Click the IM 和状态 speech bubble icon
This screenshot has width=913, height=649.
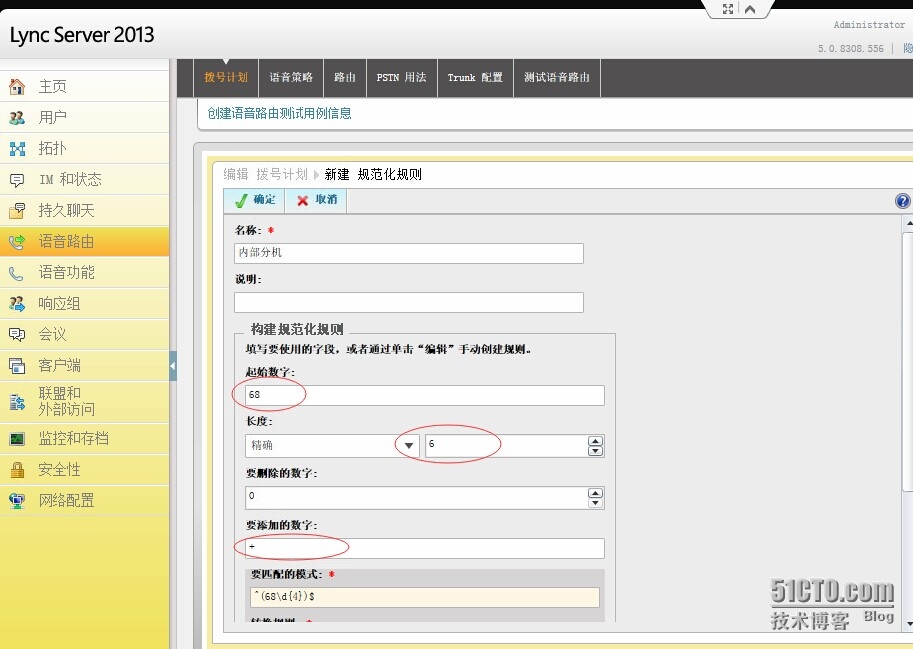pyautogui.click(x=17, y=180)
